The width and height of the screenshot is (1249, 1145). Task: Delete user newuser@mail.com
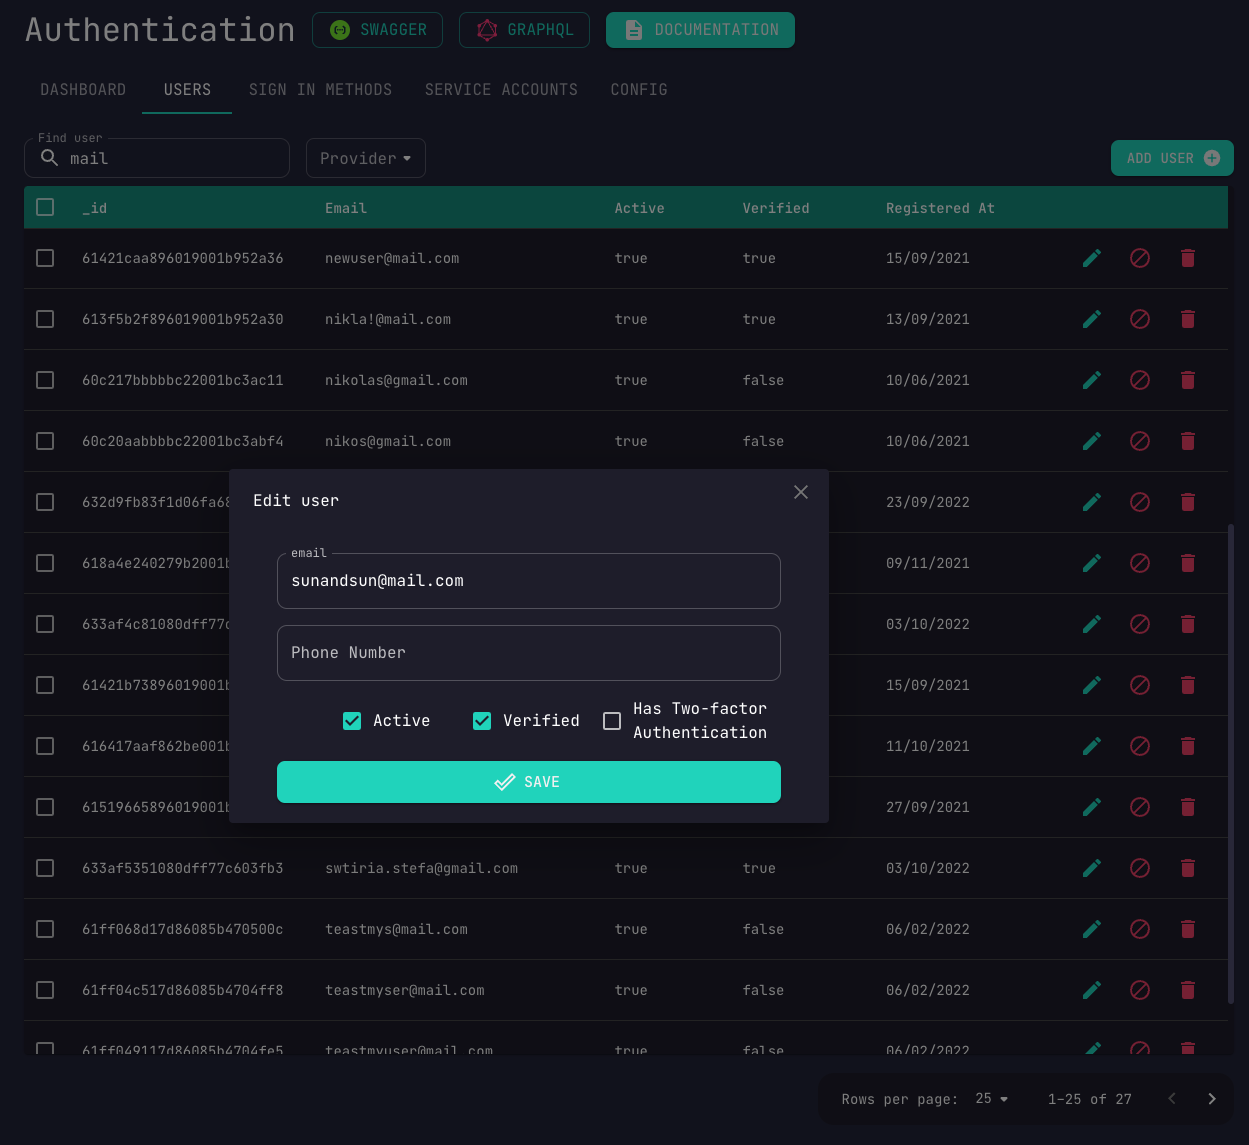1188,258
